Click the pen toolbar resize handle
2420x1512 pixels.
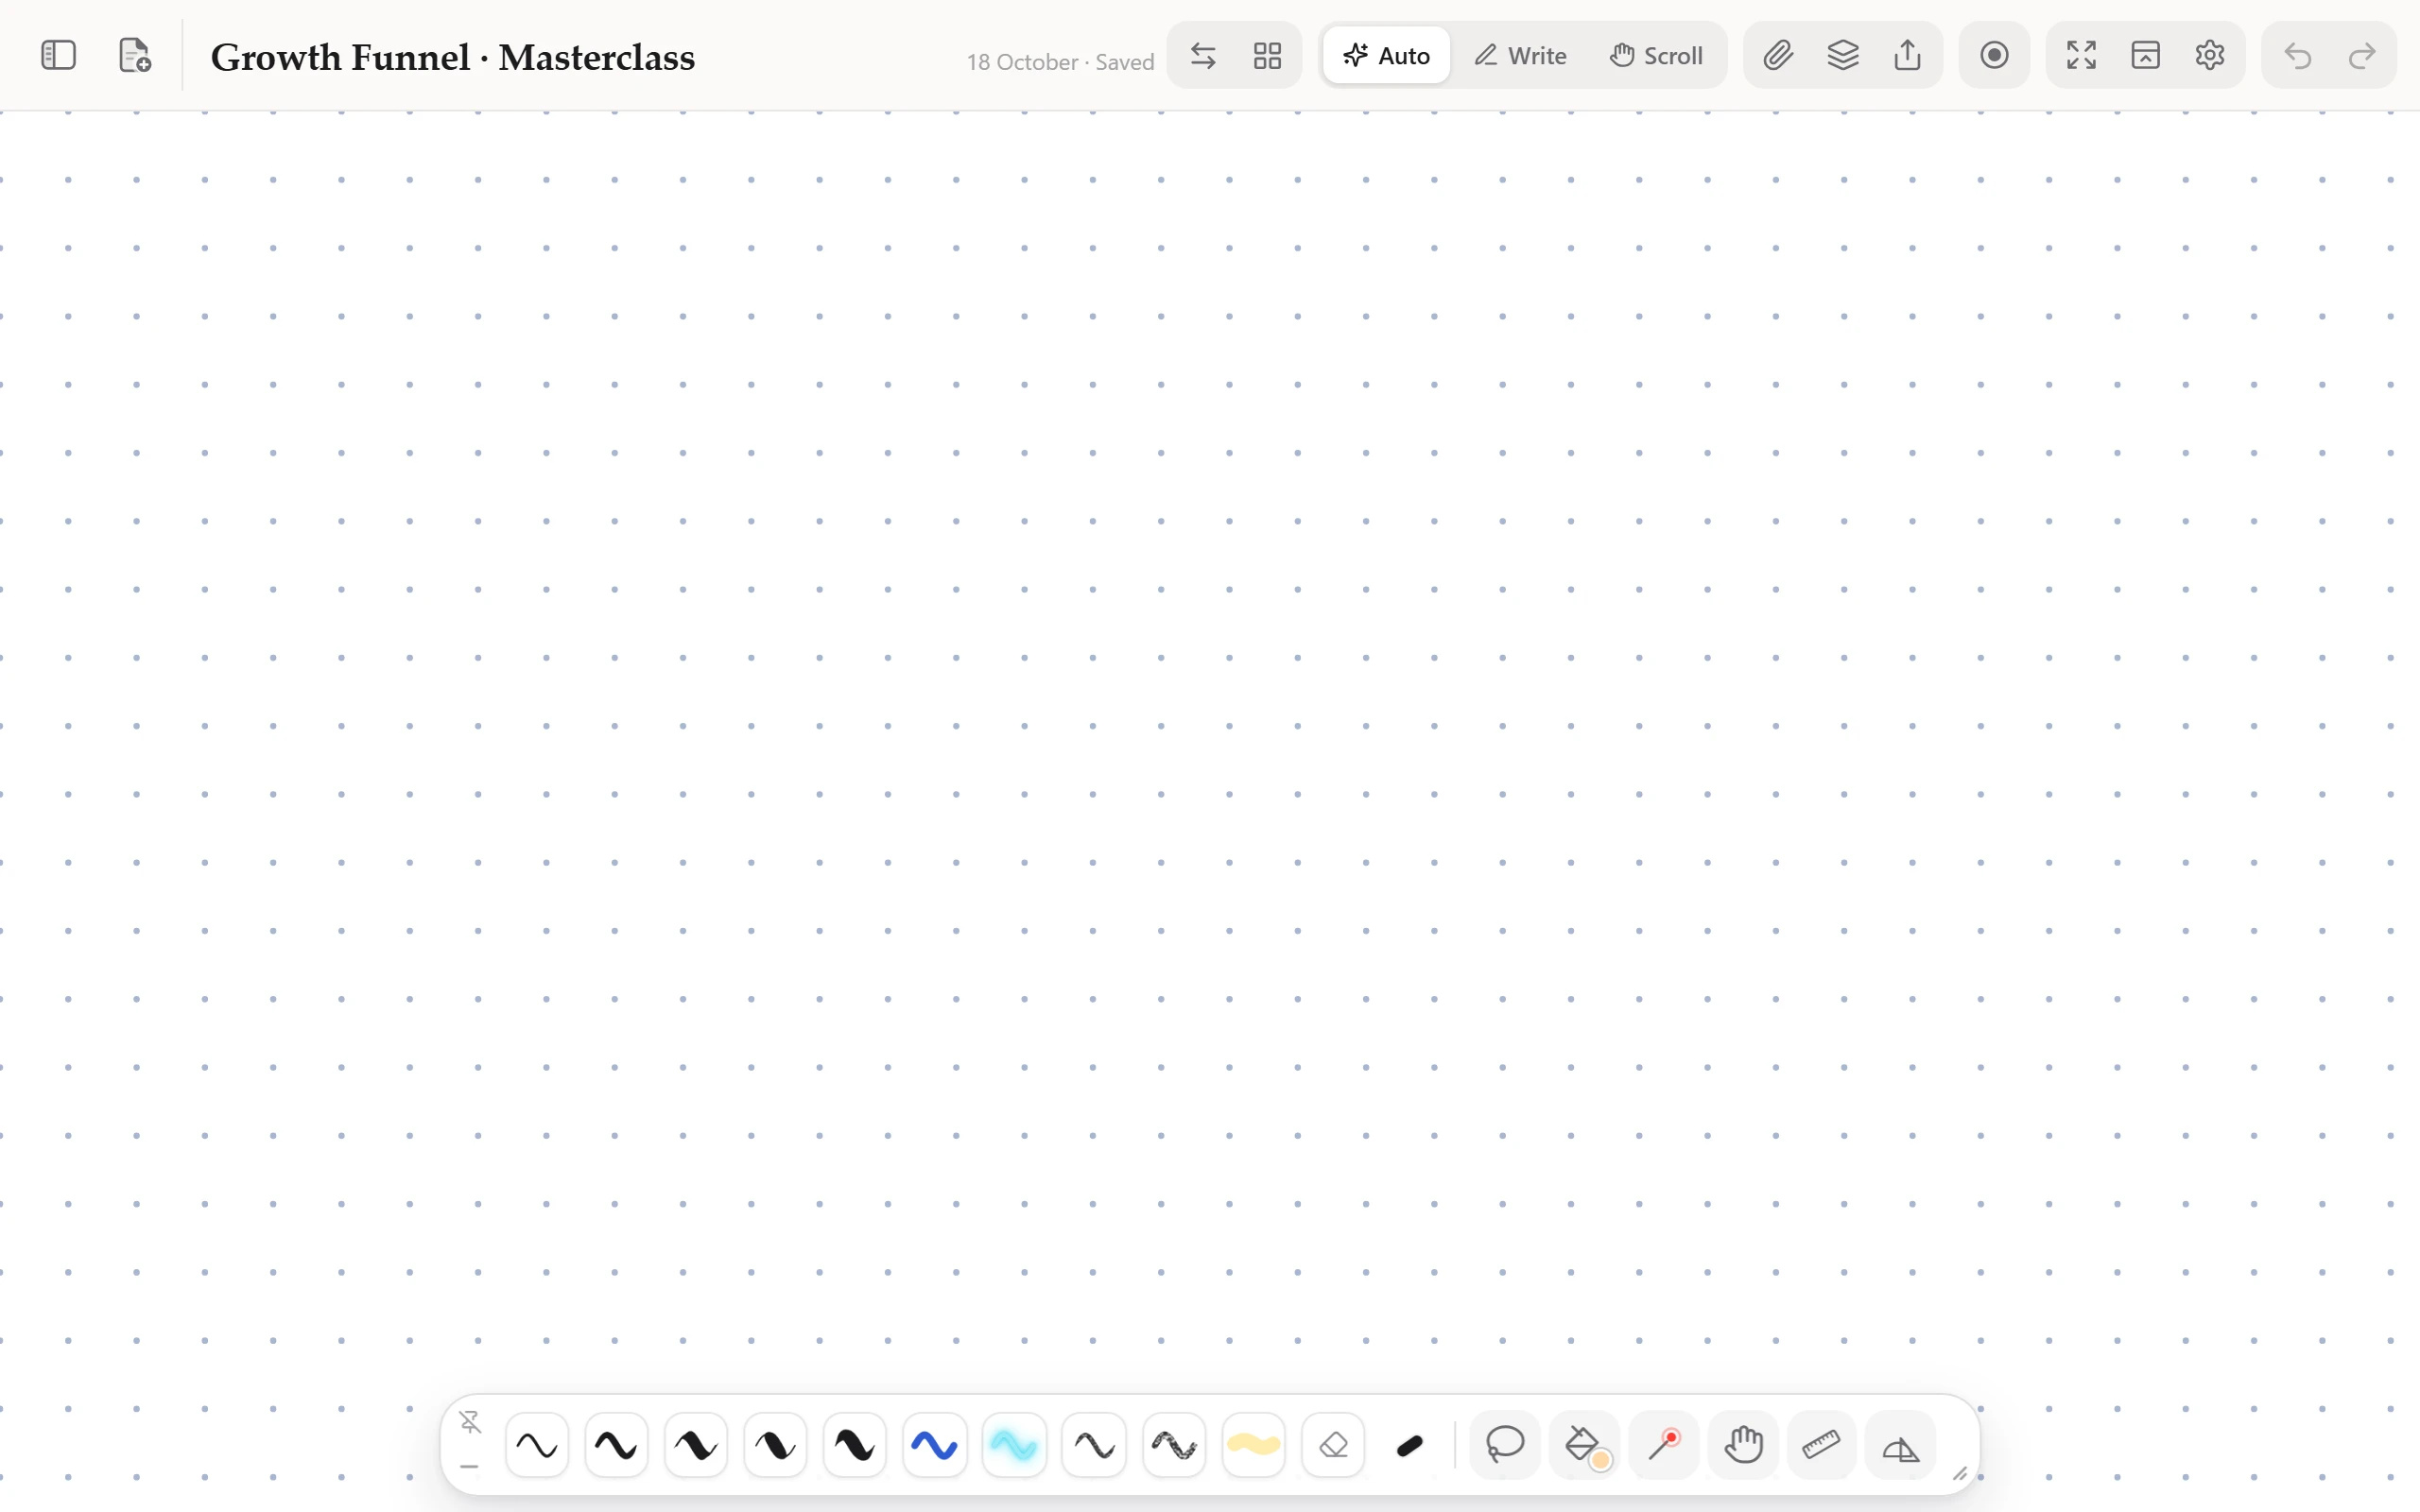coord(1960,1473)
